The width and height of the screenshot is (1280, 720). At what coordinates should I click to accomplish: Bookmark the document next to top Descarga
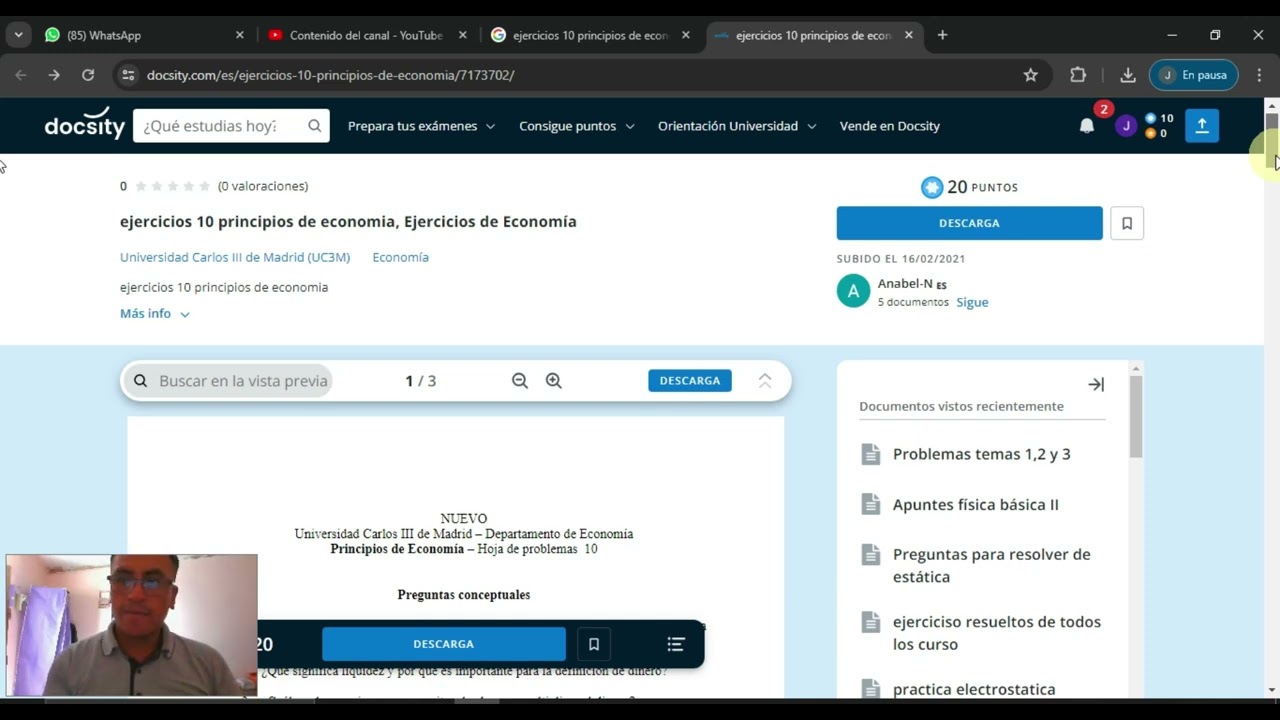click(x=1127, y=223)
